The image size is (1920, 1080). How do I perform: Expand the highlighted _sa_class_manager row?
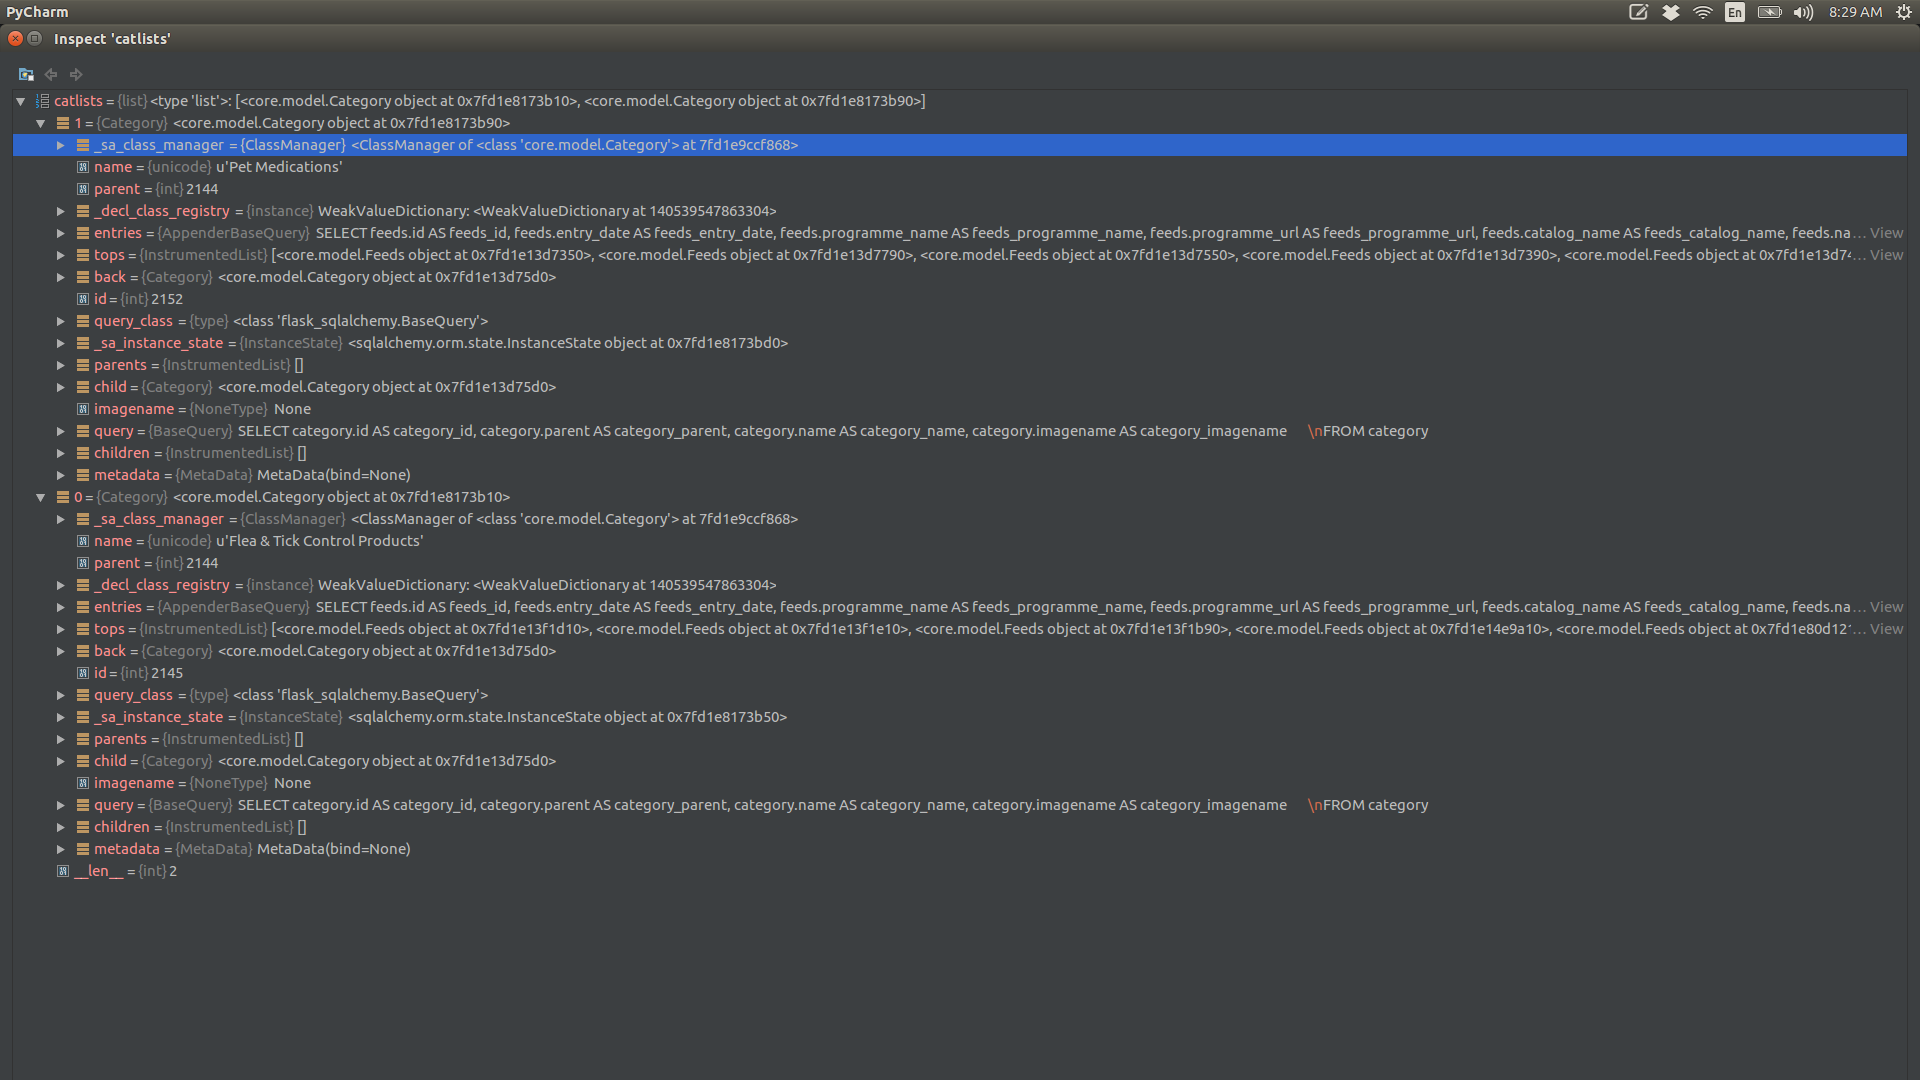point(60,145)
